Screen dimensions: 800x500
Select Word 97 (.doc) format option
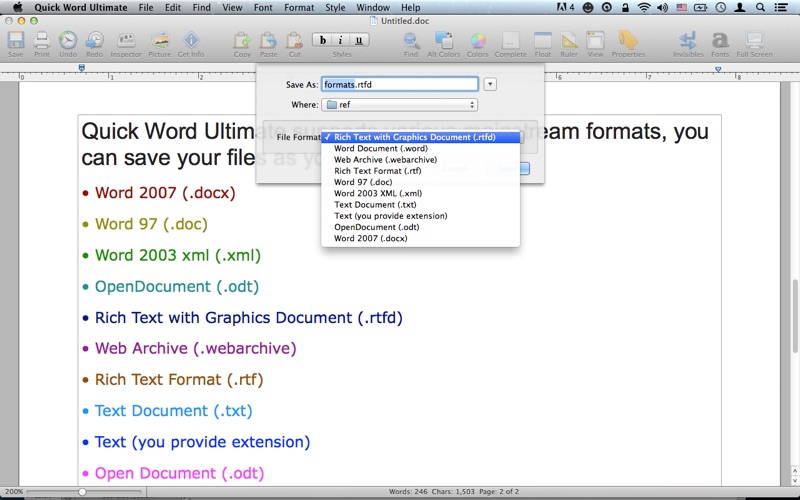point(420,182)
